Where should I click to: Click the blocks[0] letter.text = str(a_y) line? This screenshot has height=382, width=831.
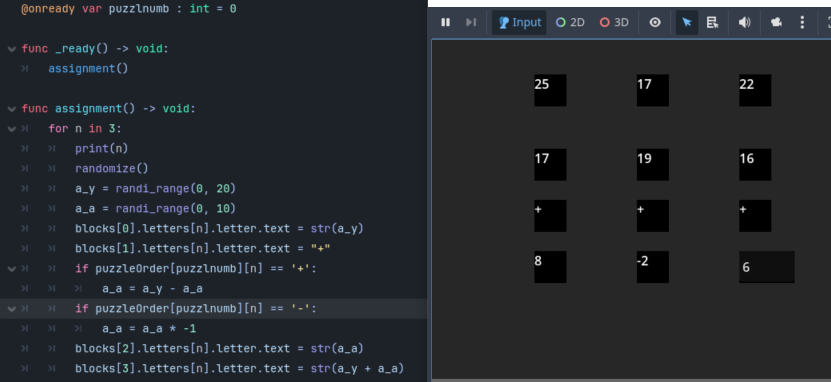point(219,228)
